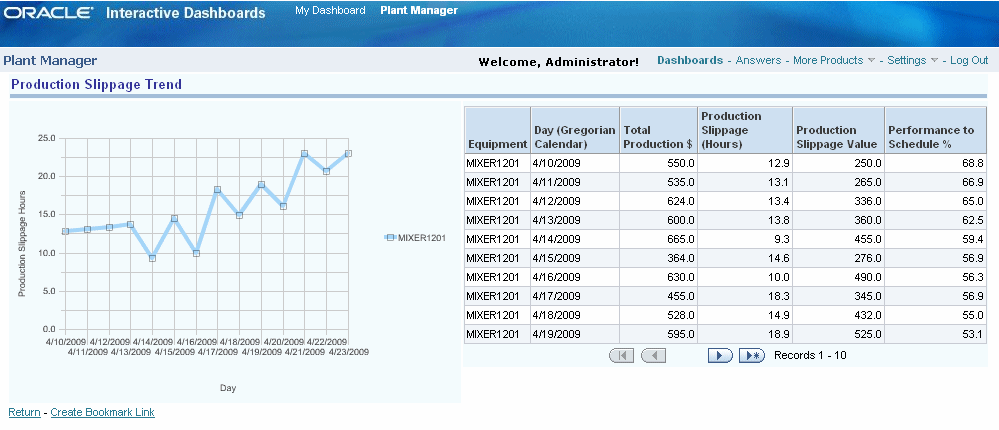Select the 4/15/2009 date cell
The width and height of the screenshot is (999, 430).
click(575, 259)
